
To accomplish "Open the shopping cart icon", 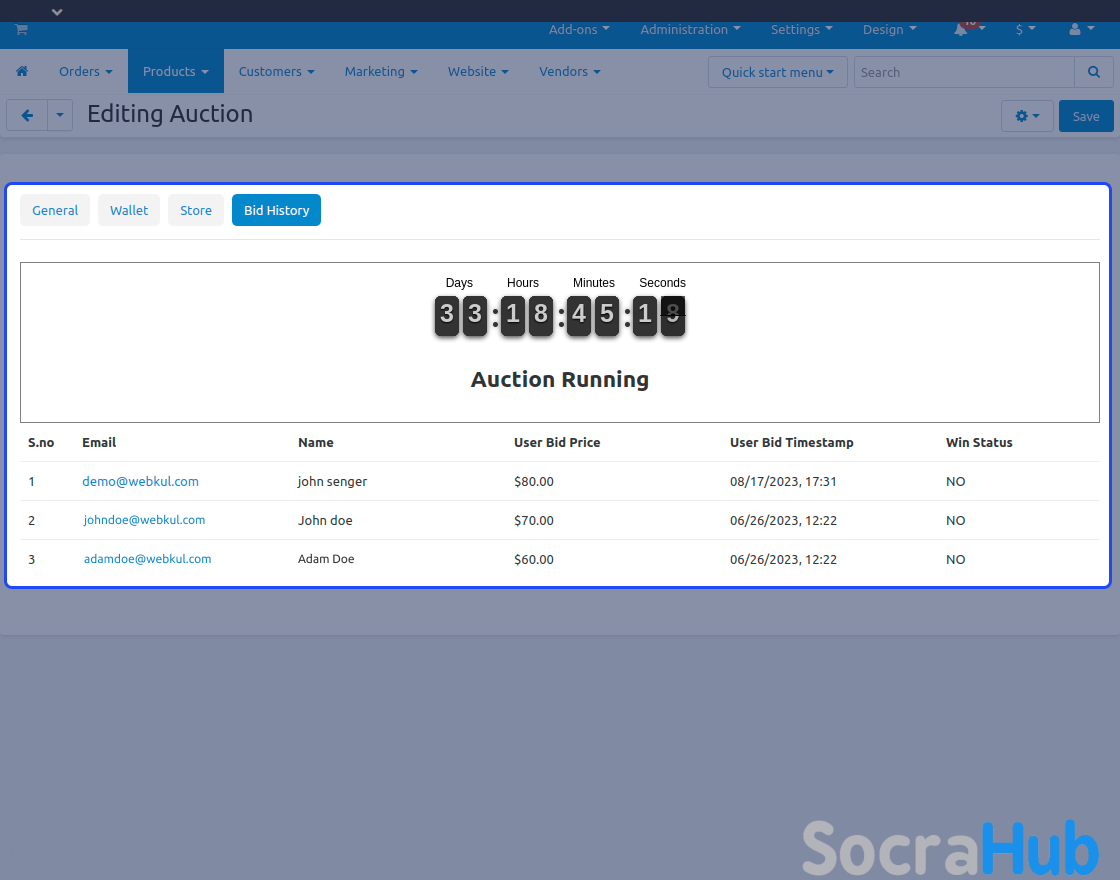I will click(x=21, y=29).
